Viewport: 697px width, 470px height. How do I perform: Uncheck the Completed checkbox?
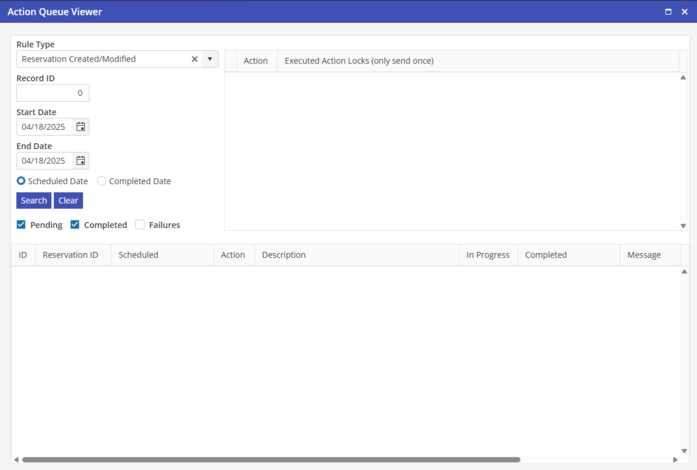75,225
